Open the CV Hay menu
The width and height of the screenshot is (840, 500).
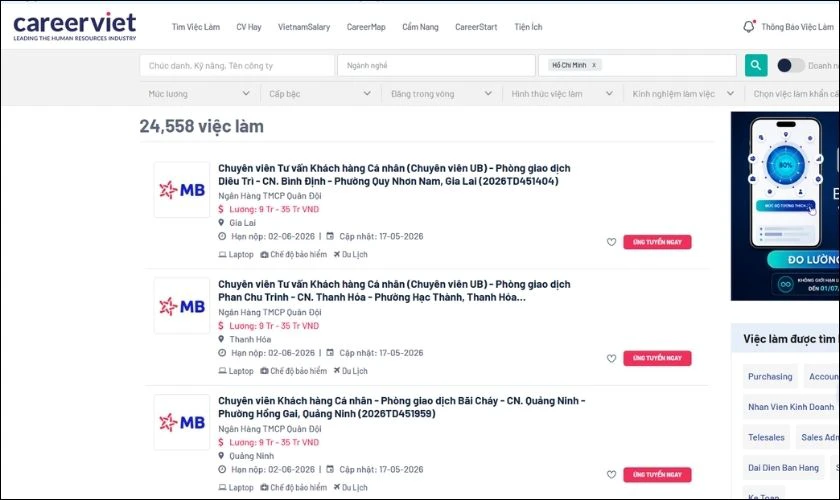249,27
